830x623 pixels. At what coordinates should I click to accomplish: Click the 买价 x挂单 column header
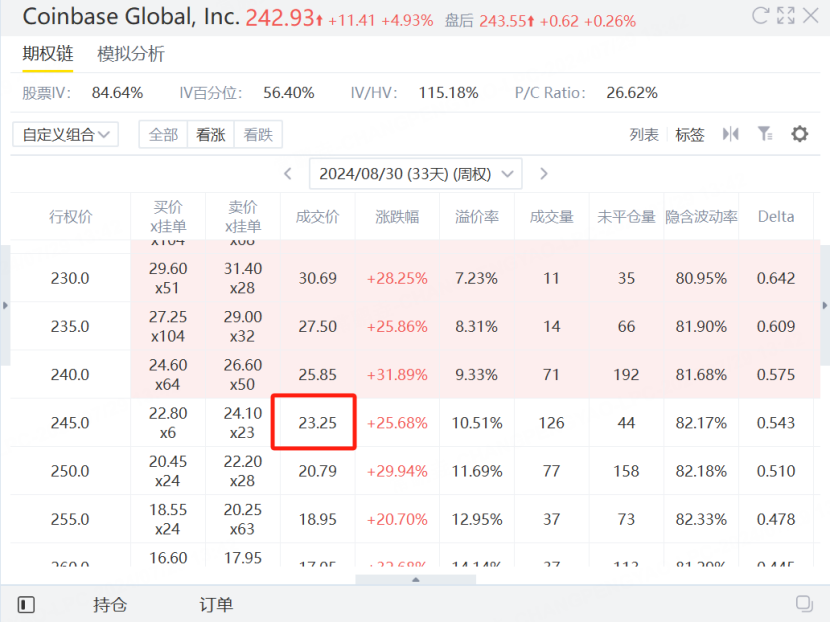click(168, 216)
